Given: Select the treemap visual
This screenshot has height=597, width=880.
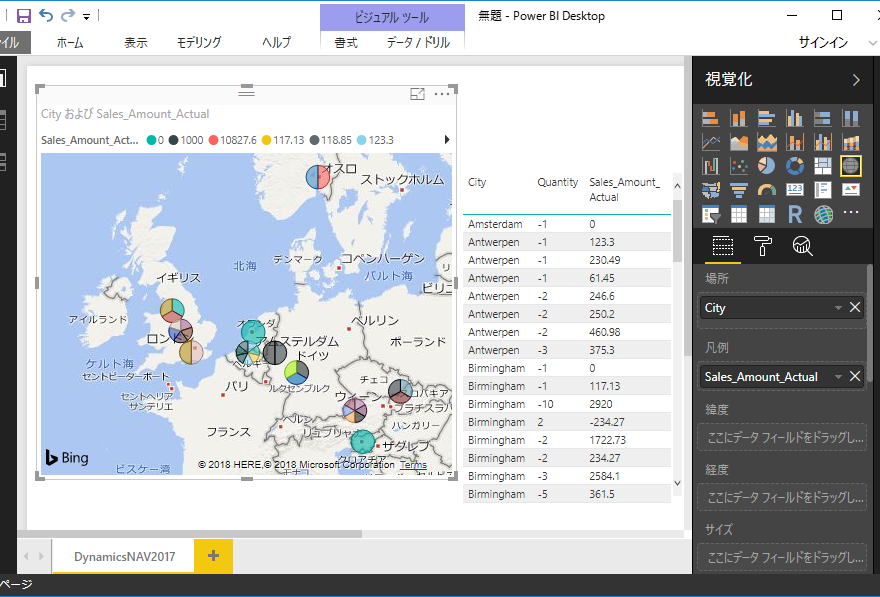Looking at the screenshot, I should (x=823, y=166).
